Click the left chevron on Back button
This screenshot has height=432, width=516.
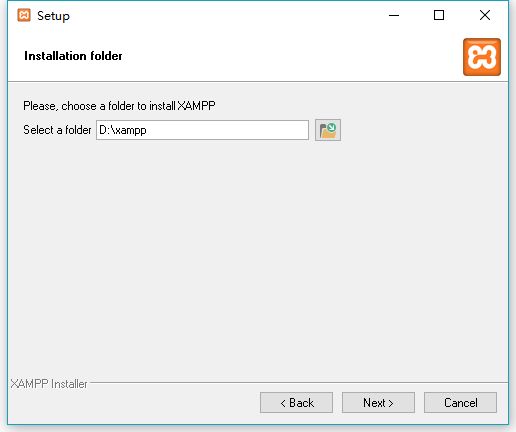click(283, 404)
